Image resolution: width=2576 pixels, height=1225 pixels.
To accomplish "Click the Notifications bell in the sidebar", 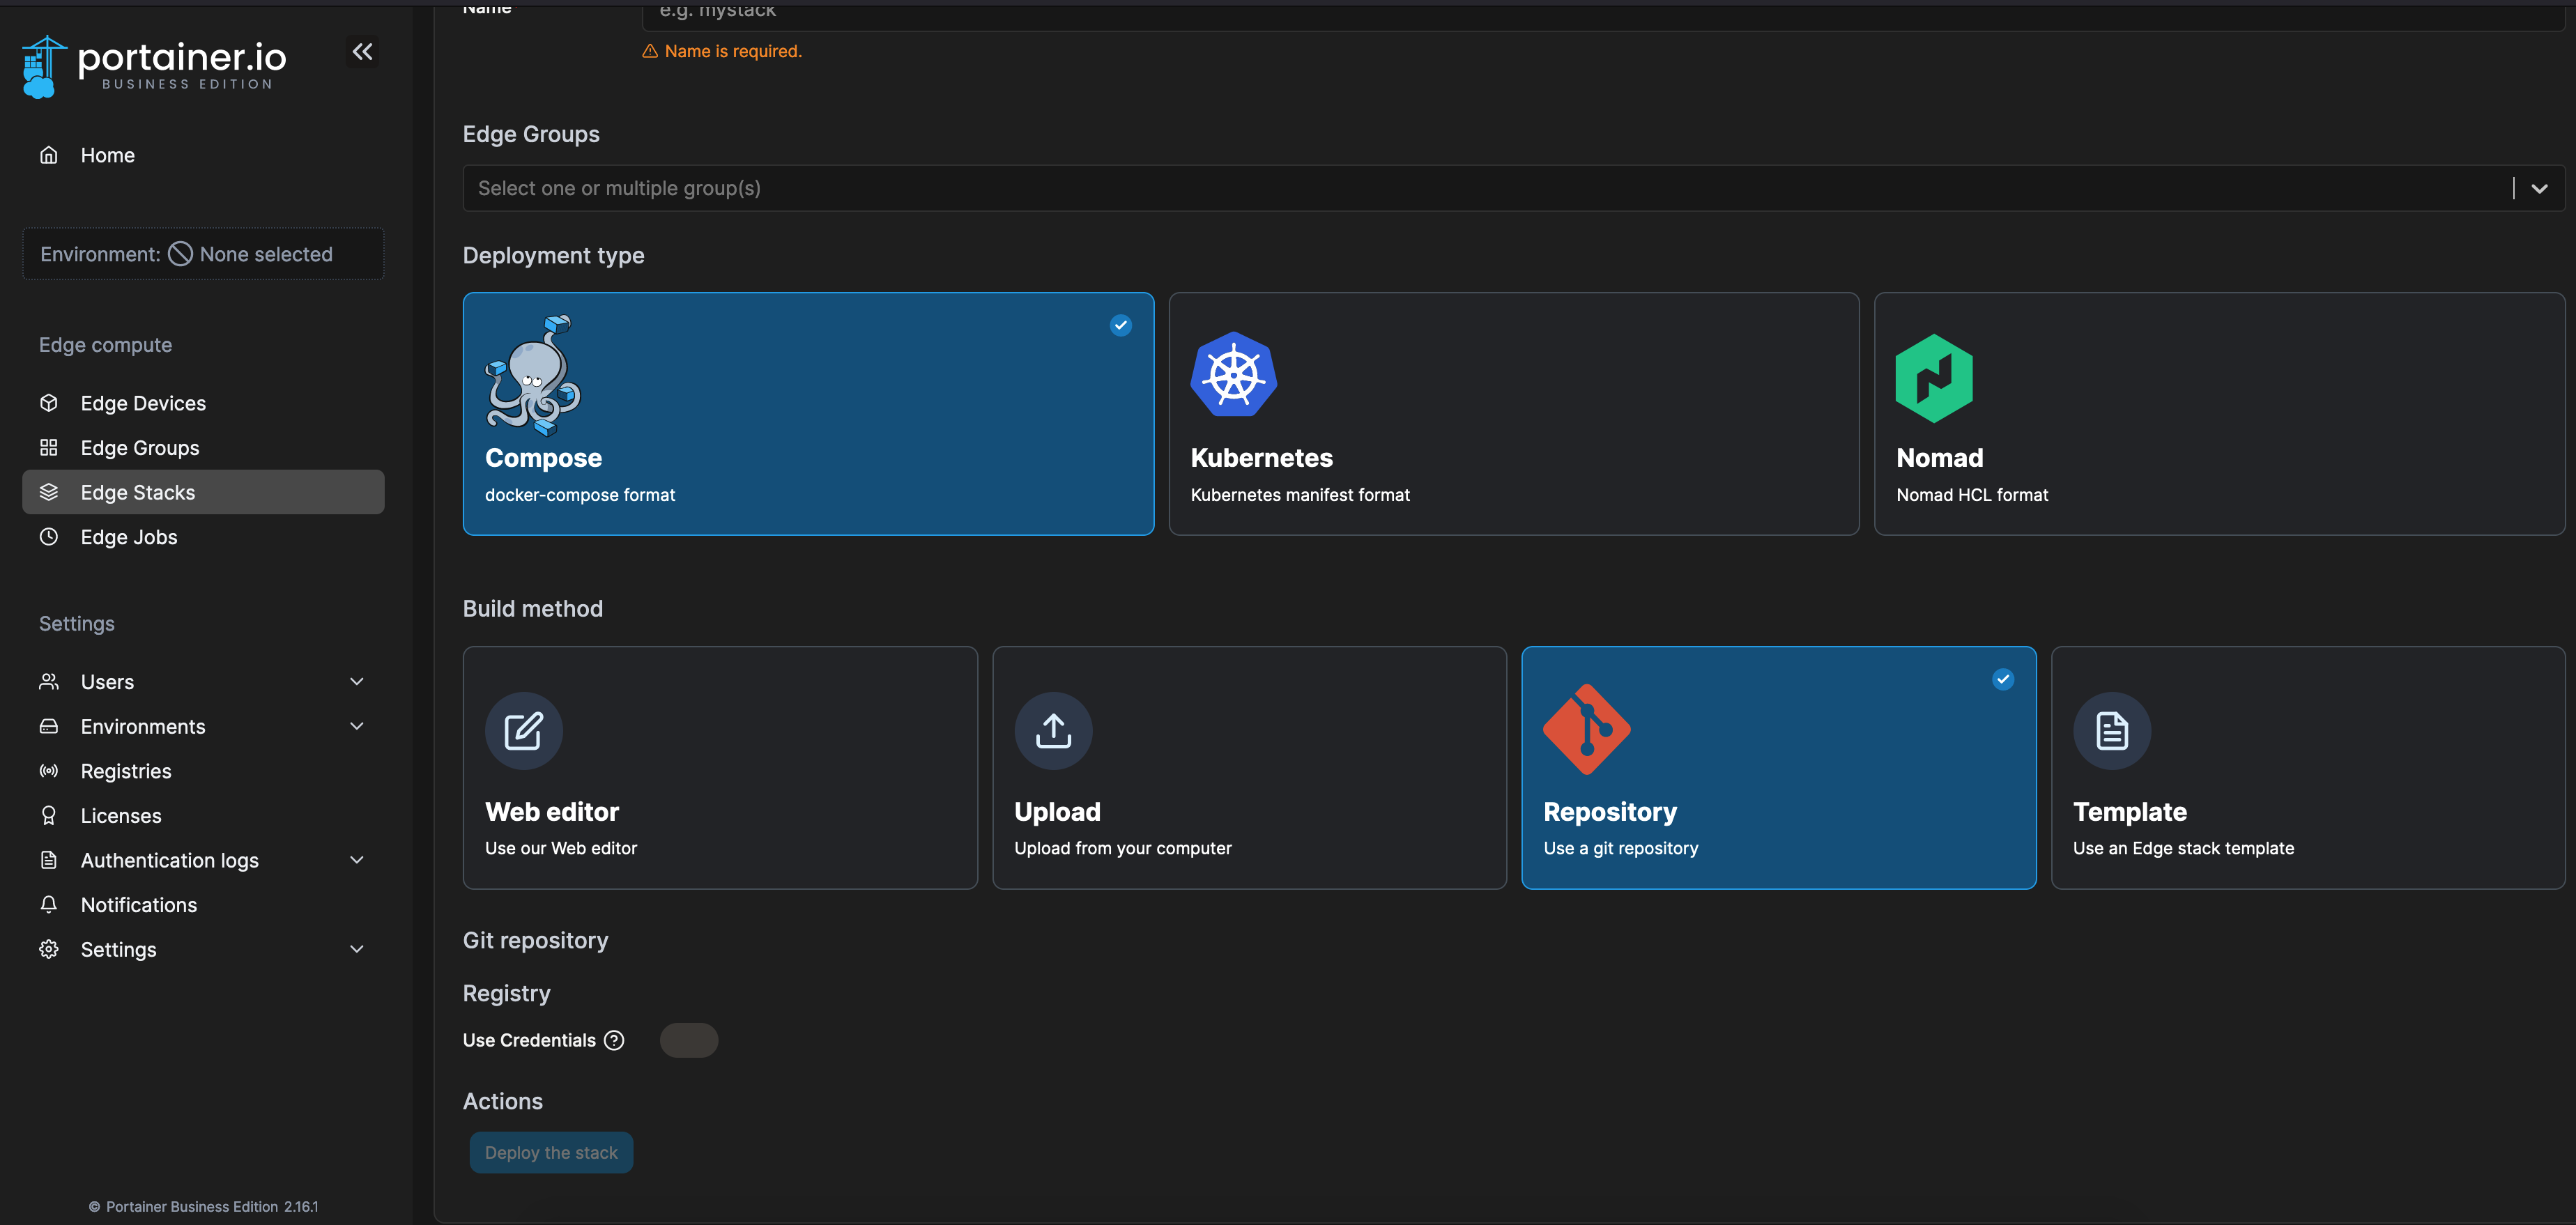I will 138,904.
